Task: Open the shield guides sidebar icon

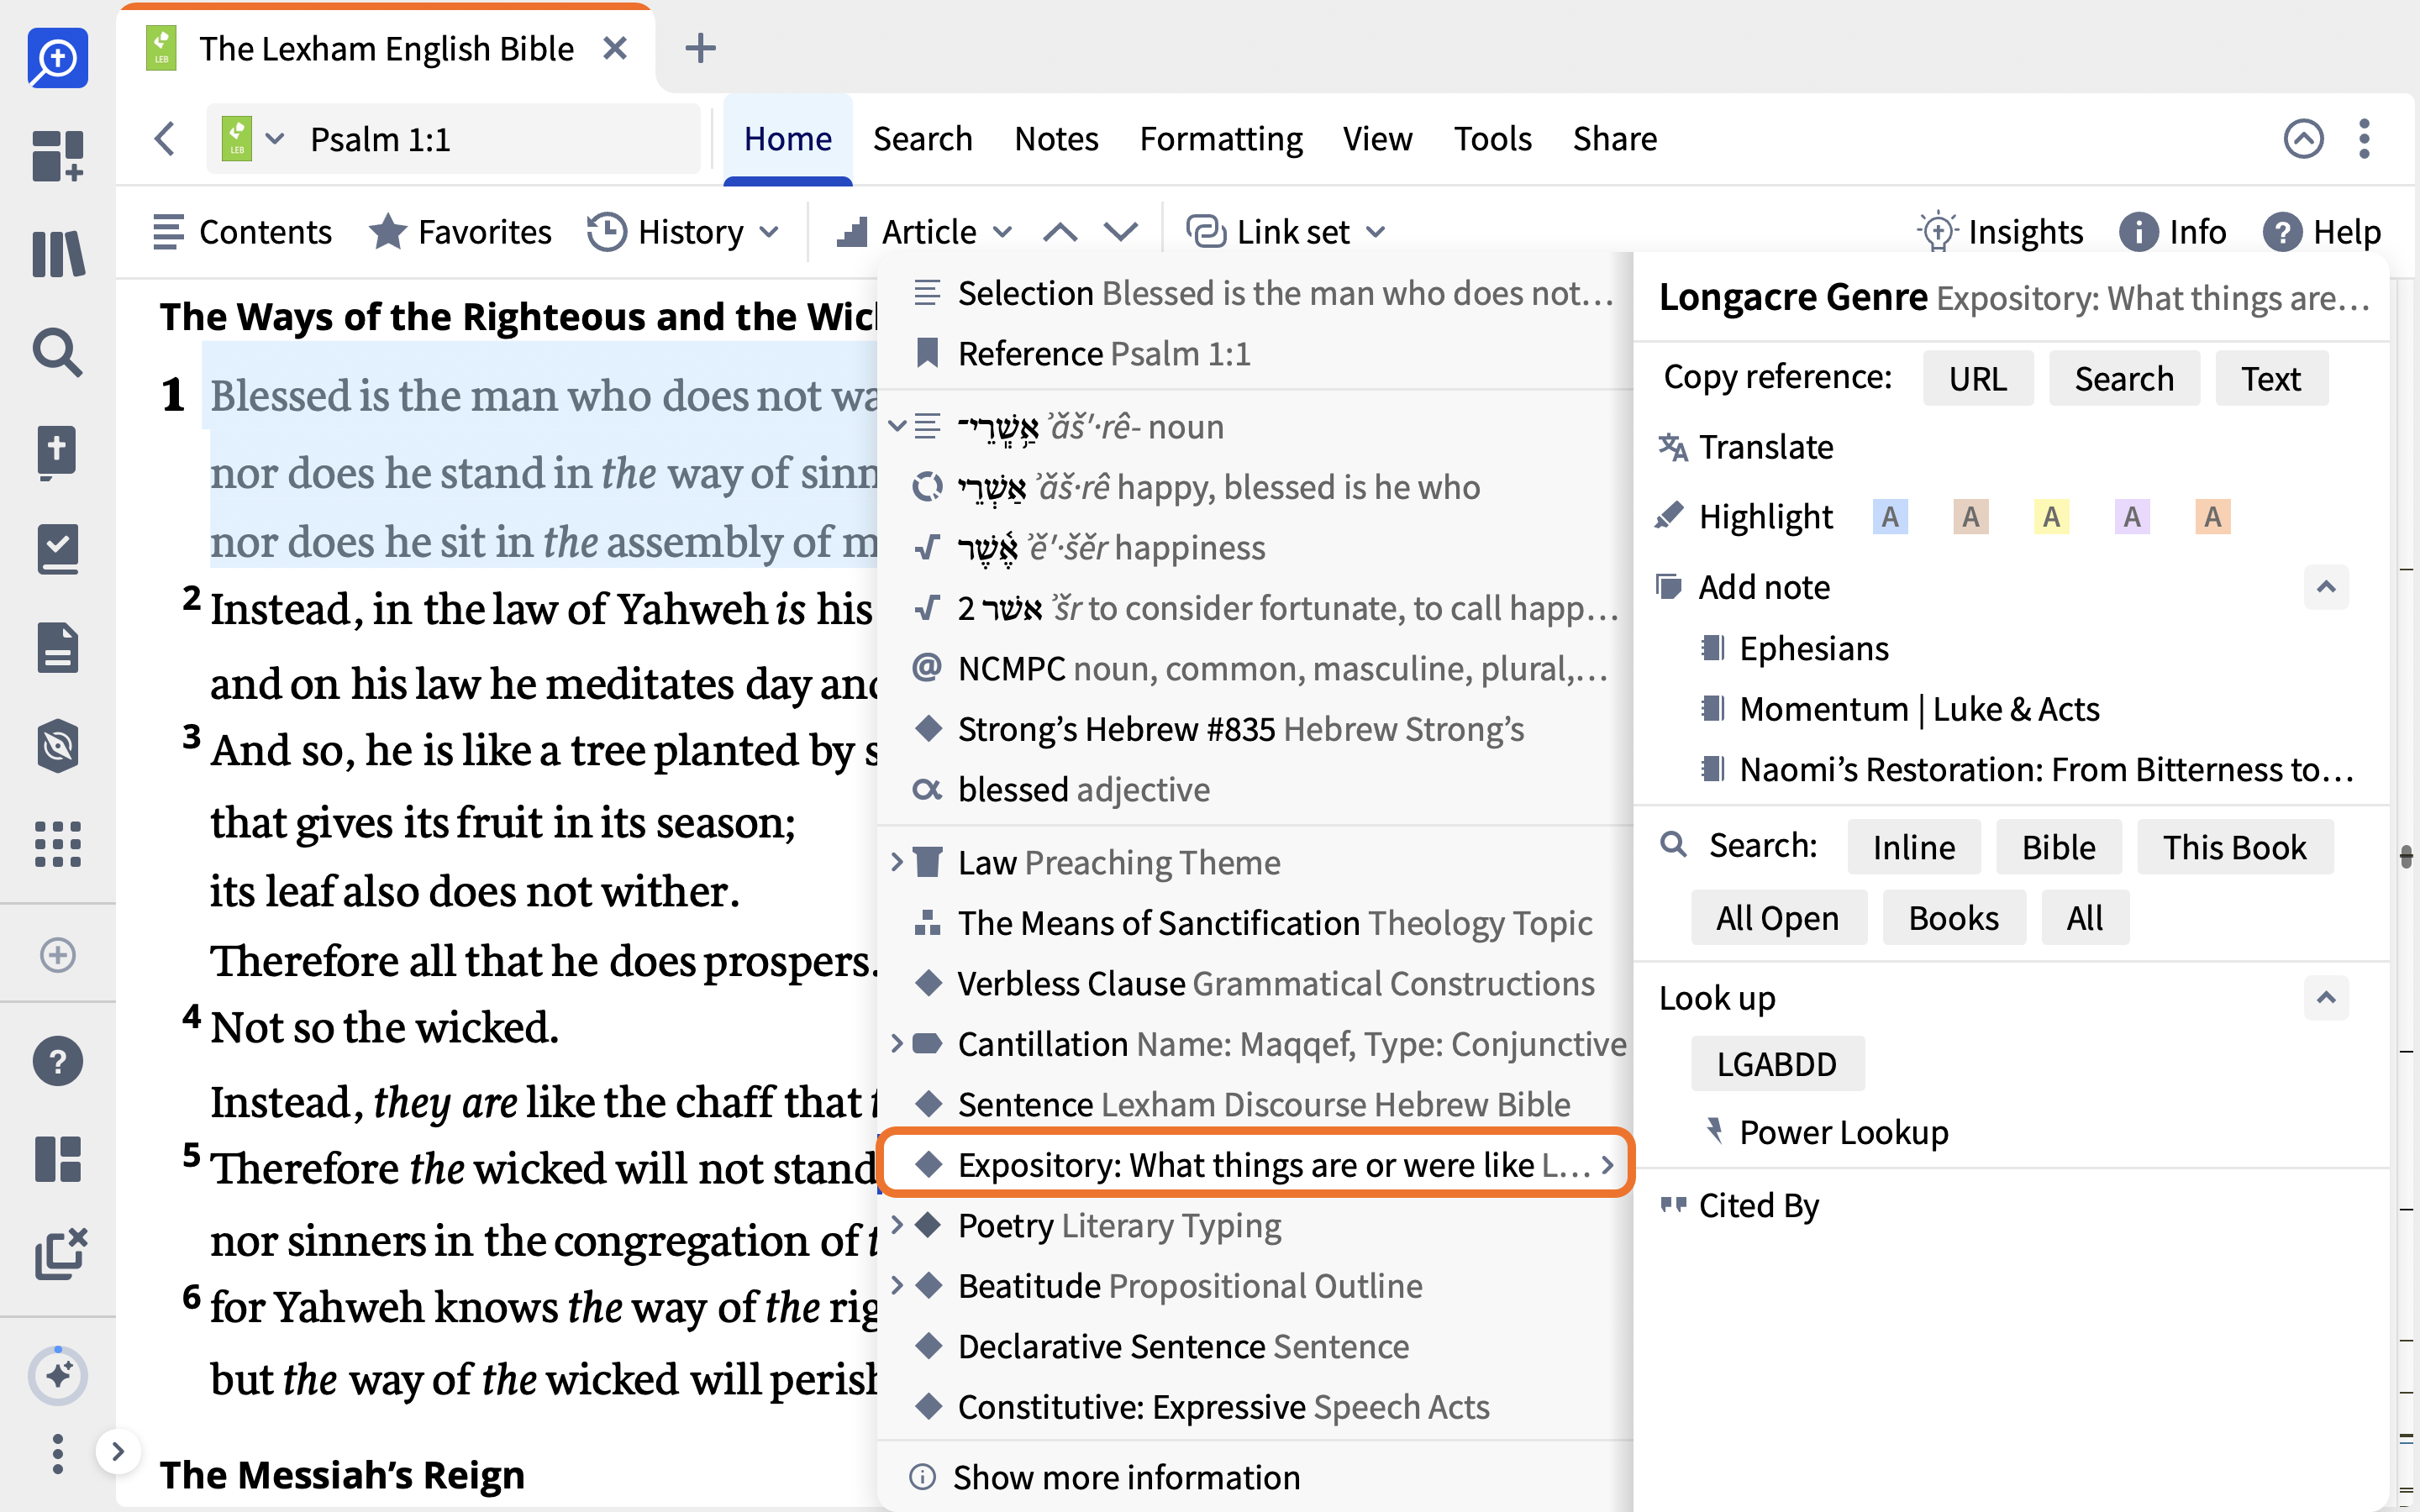Action: [58, 745]
